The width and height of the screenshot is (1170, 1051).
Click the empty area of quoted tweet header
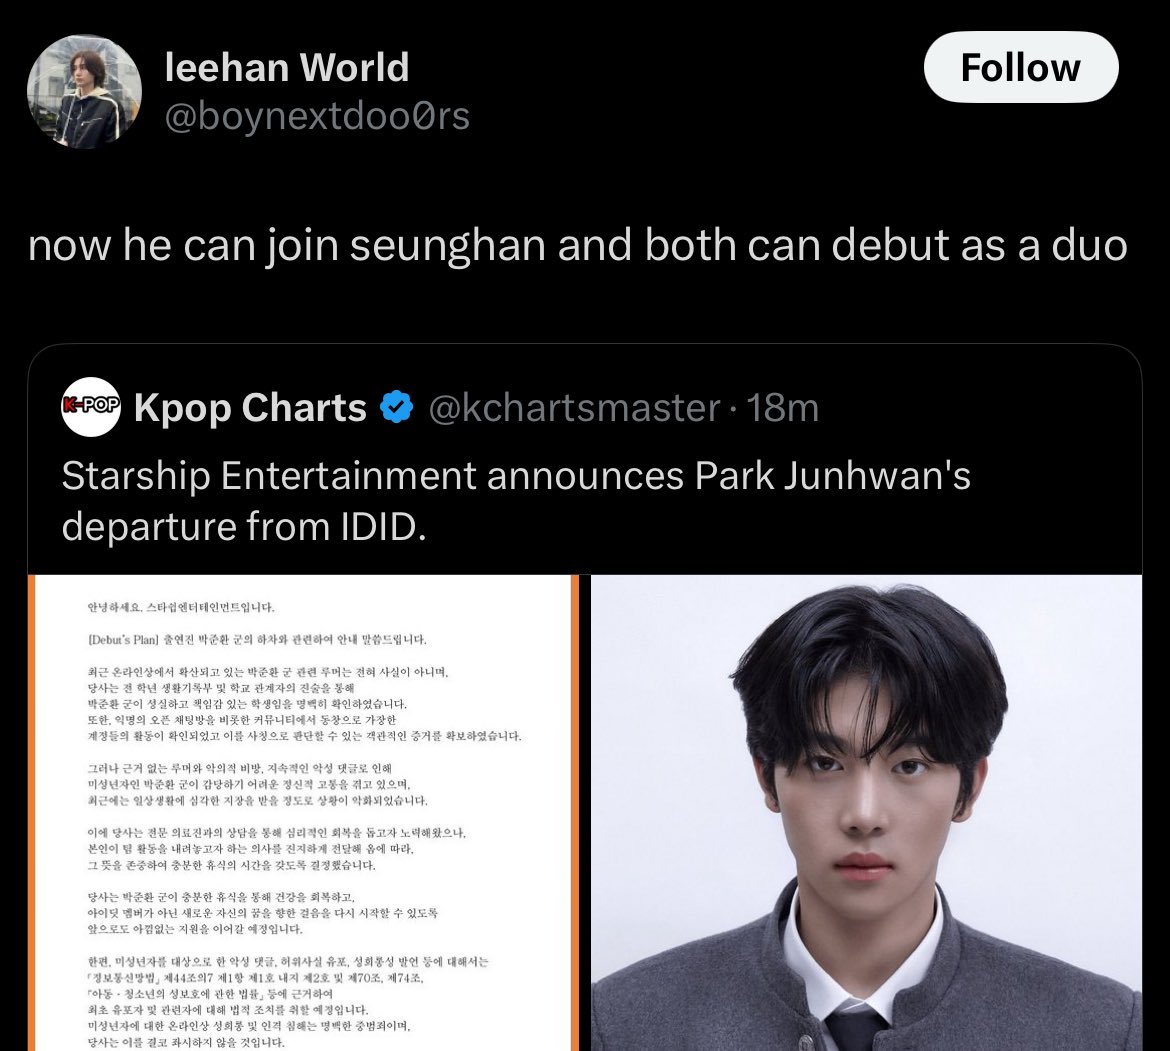pyautogui.click(x=977, y=408)
